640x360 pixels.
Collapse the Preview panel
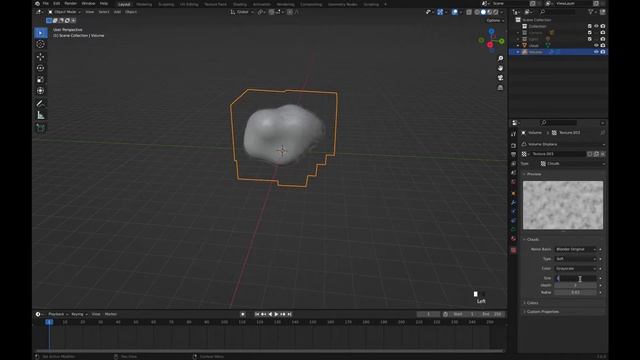tap(533, 174)
